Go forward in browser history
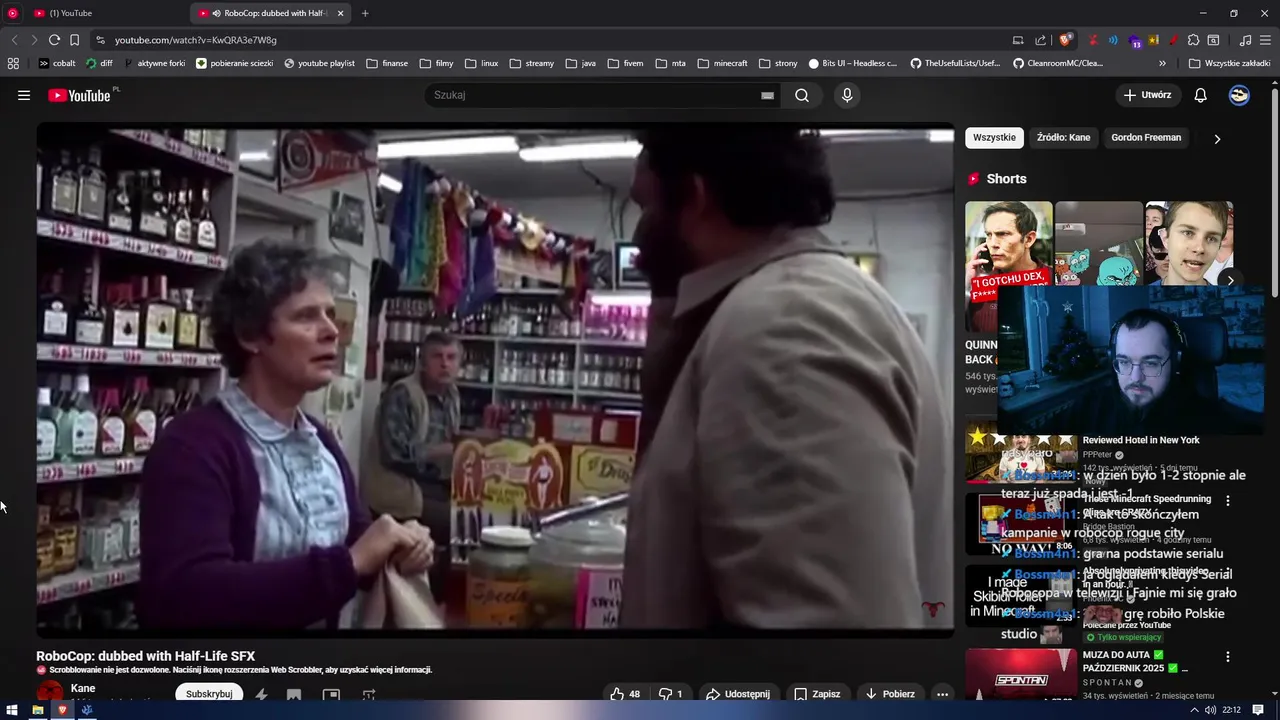Image resolution: width=1280 pixels, height=720 pixels. [x=34, y=40]
